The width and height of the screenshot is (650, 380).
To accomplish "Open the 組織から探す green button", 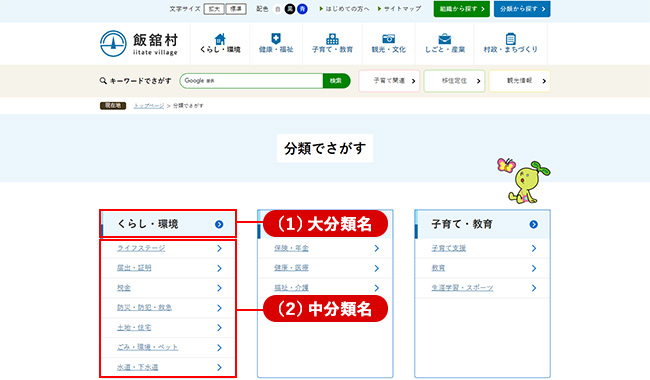I will [461, 9].
